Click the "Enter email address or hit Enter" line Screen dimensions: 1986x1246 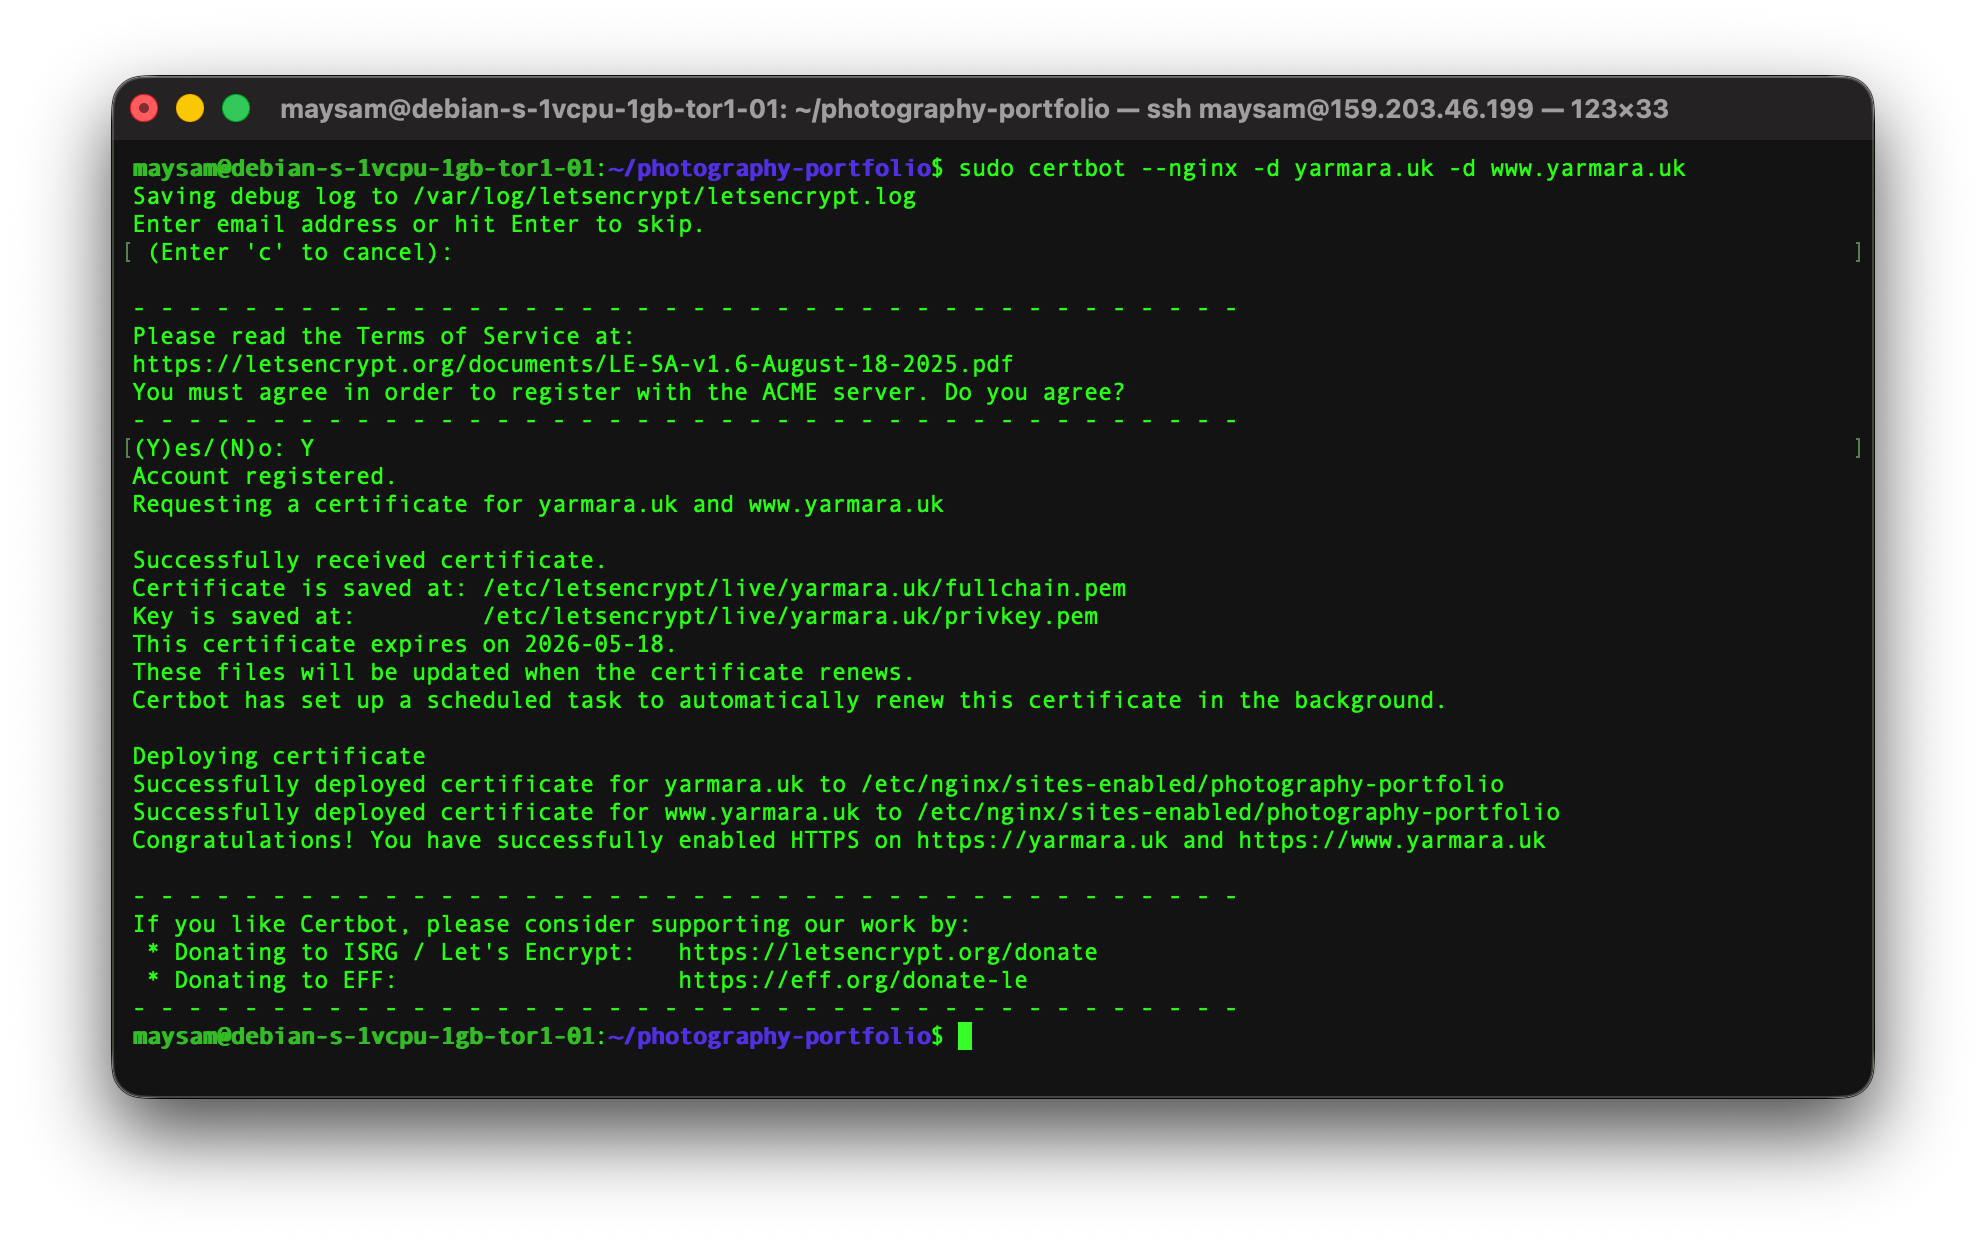point(418,224)
